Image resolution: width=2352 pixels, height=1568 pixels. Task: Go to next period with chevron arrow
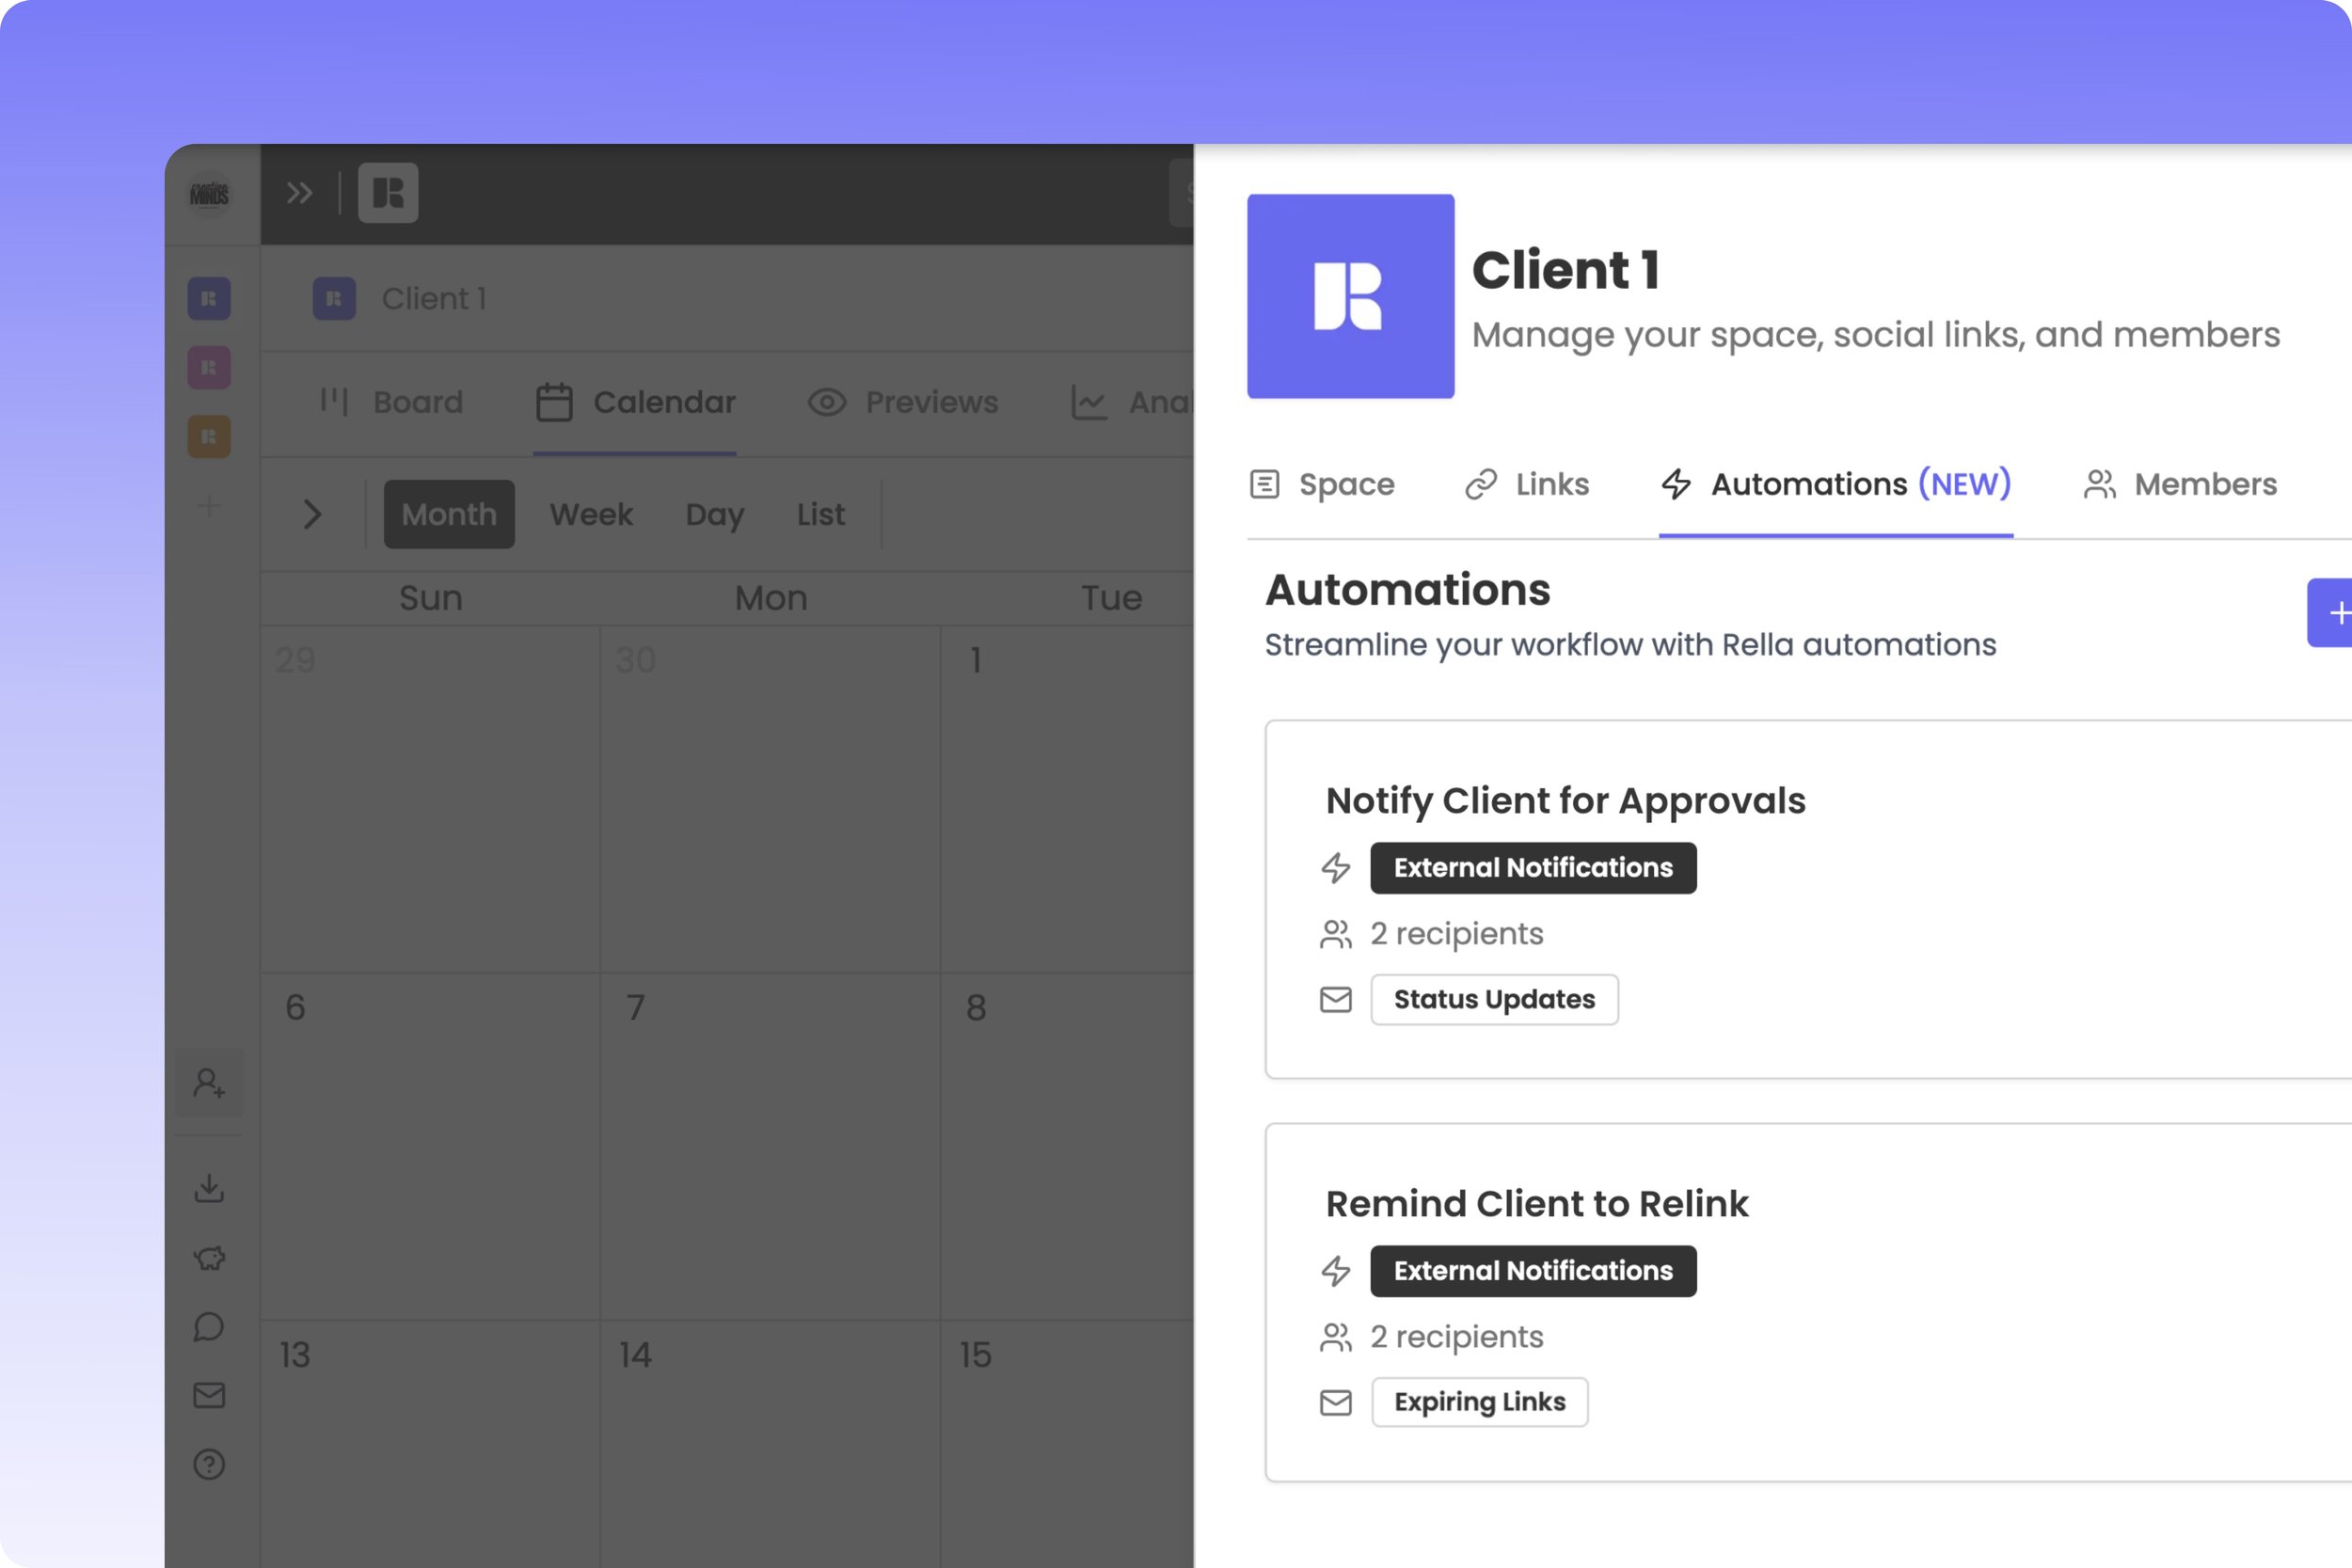pos(312,514)
